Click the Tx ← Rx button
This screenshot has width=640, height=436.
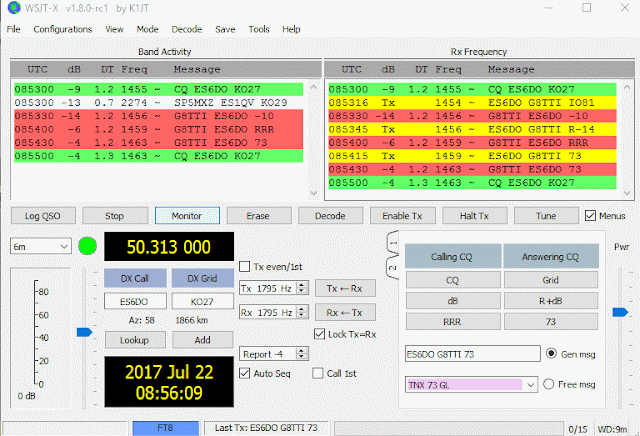point(345,288)
